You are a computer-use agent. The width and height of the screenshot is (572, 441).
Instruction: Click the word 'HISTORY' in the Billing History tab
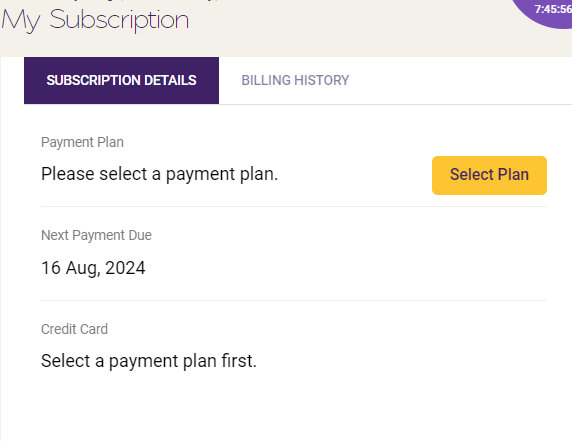(322, 80)
